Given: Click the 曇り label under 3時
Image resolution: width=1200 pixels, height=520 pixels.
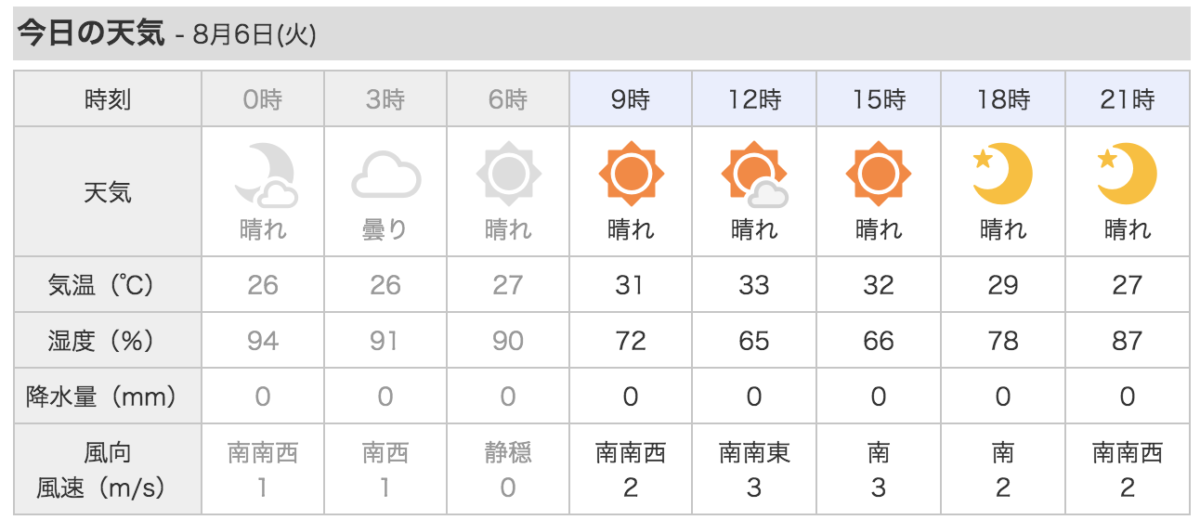Looking at the screenshot, I should (x=386, y=230).
